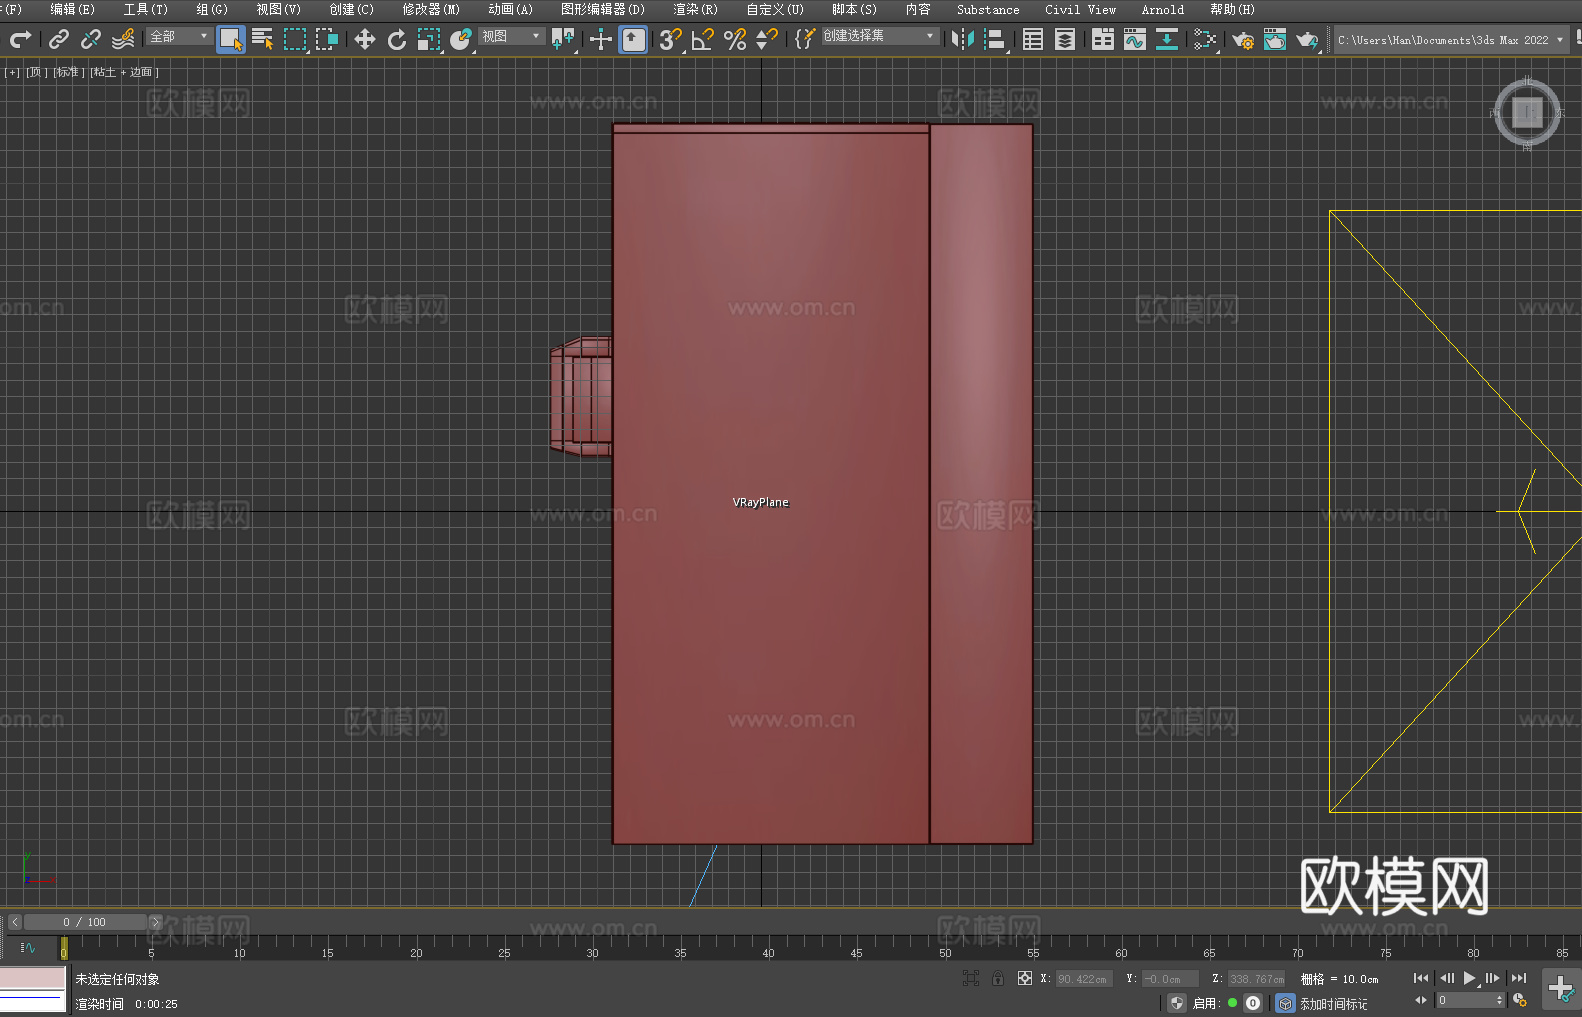Toggle the selection lock icon

[x=997, y=978]
